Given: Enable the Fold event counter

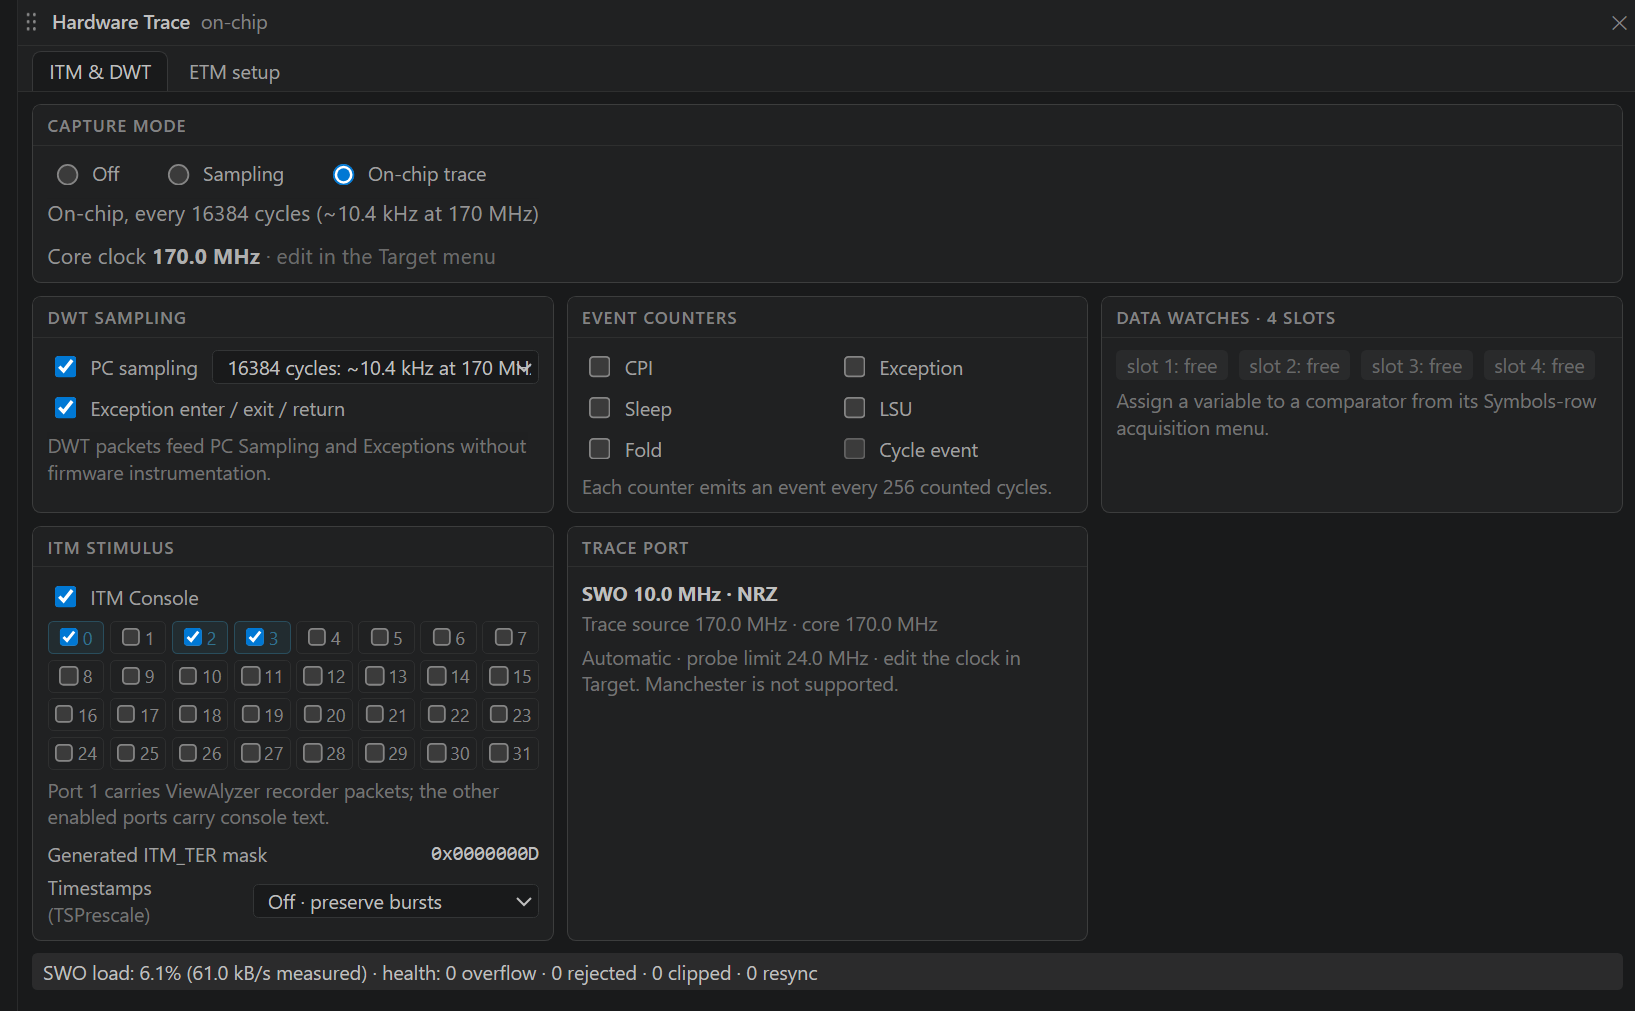Looking at the screenshot, I should 600,449.
